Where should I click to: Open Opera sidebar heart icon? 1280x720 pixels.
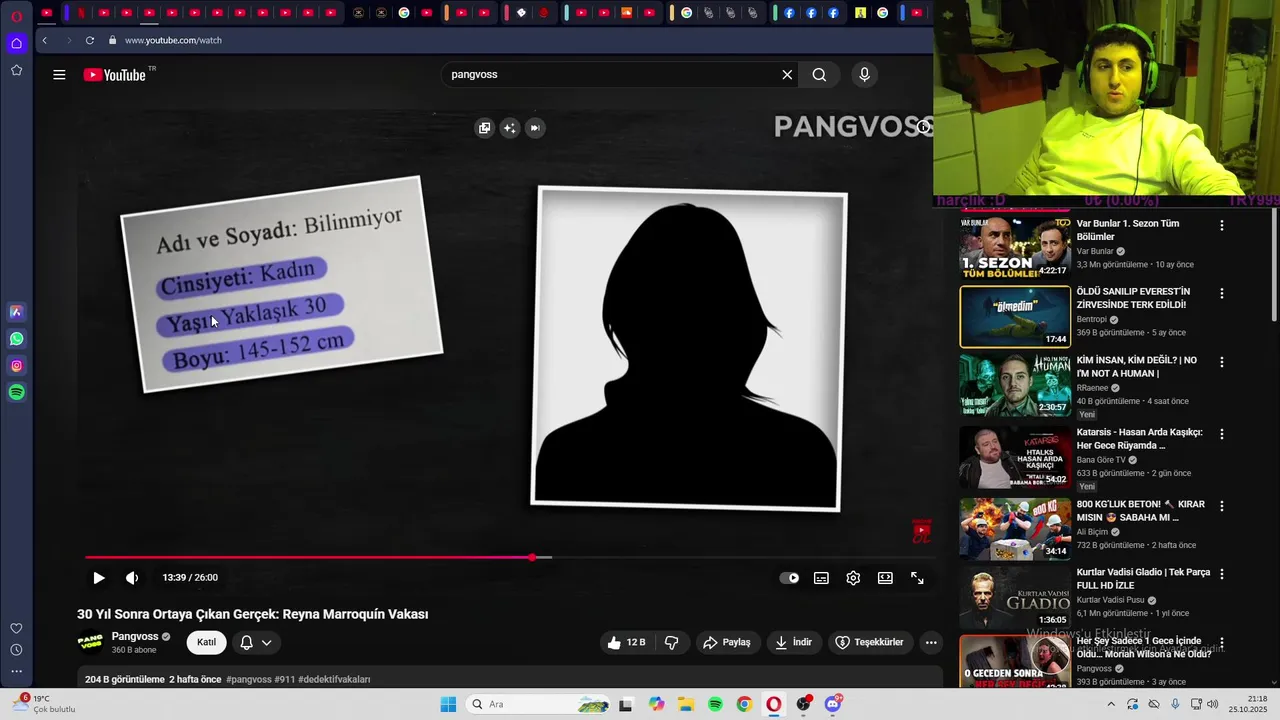pos(16,628)
